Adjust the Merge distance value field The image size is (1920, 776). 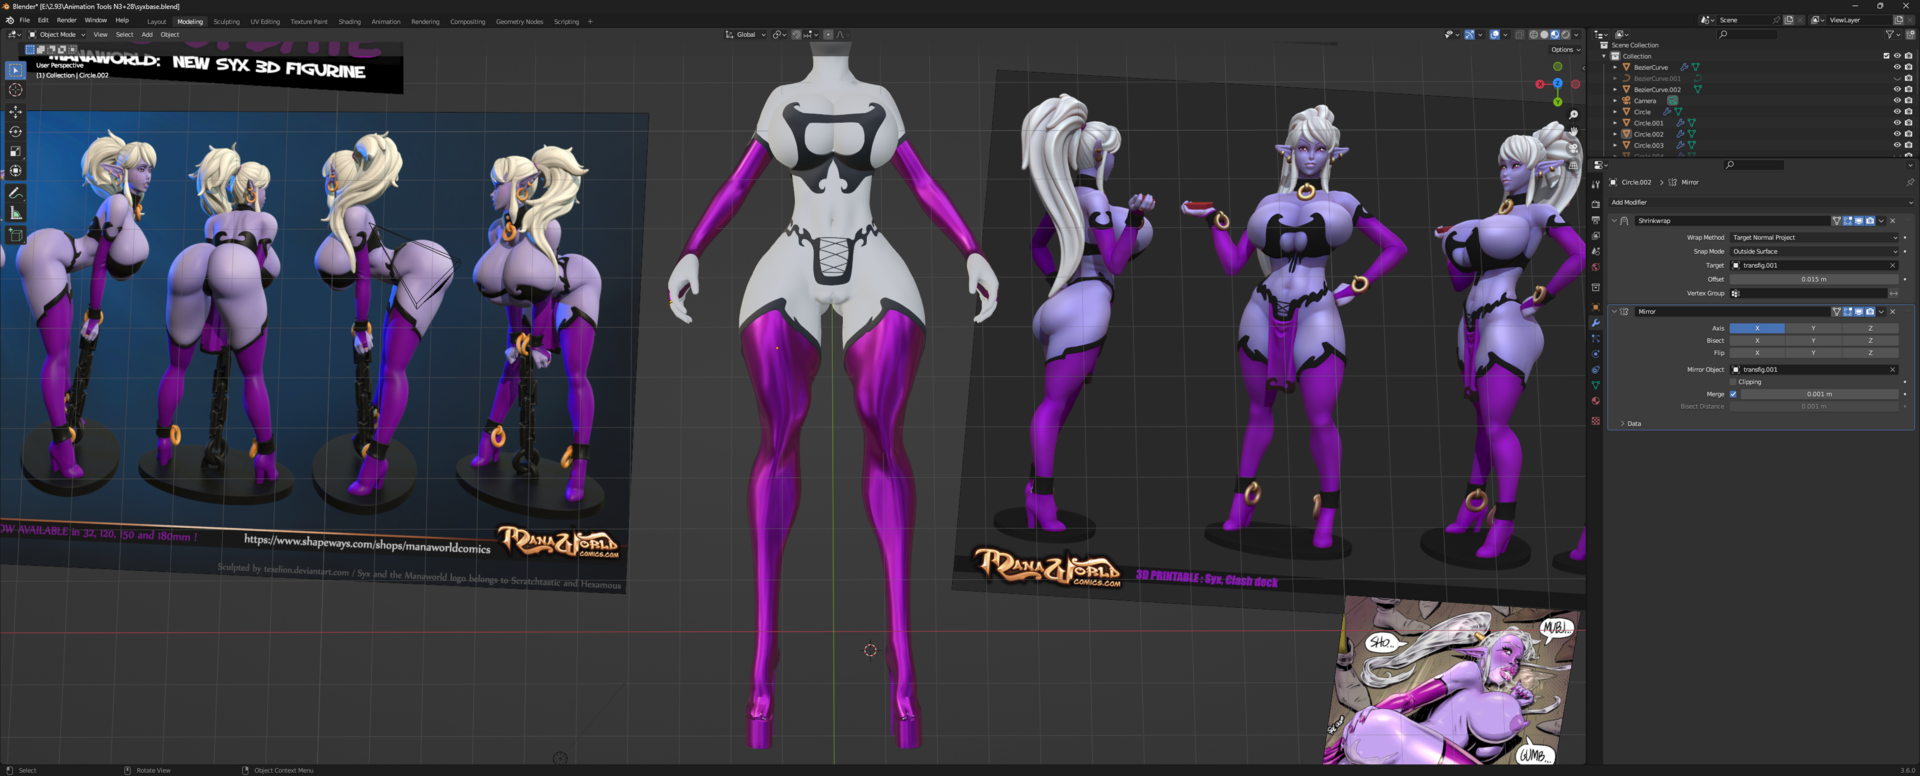click(x=1819, y=394)
